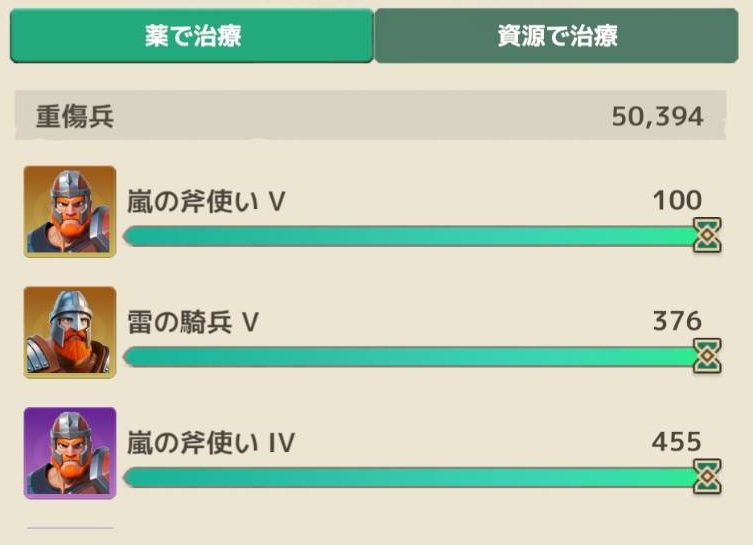The image size is (753, 545).
Task: Edit the 100 heal count value
Action: pos(676,200)
